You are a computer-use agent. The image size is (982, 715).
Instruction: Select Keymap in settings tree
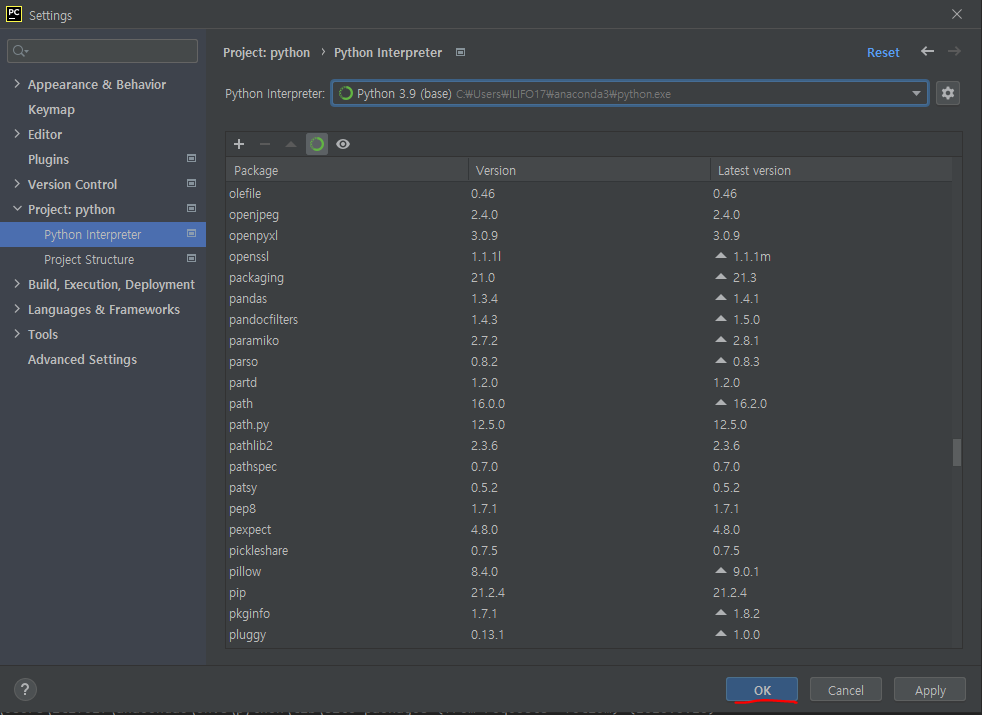coord(51,110)
